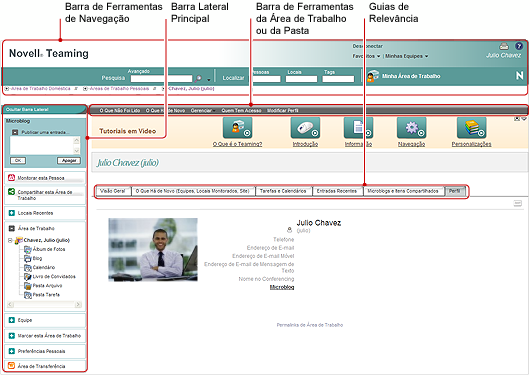Image resolution: width=530 pixels, height=375 pixels.
Task: Switch to the O Que Há de Novo tab
Action: [x=193, y=191]
